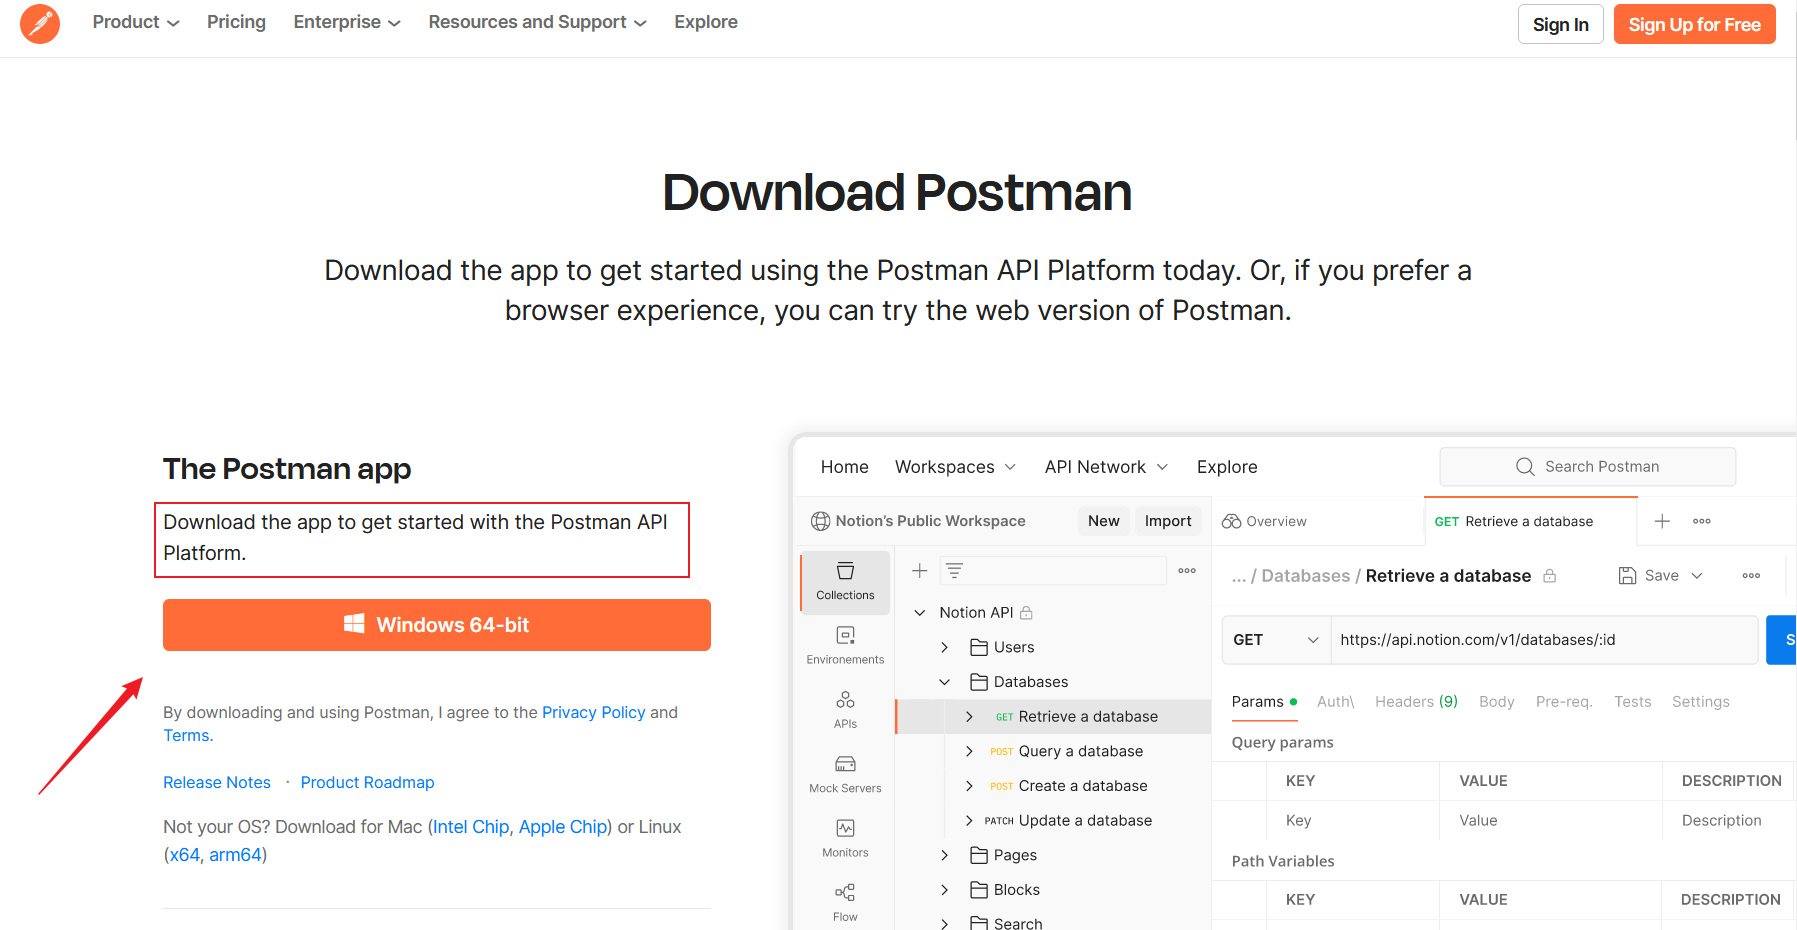Switch to the Headers (9) tab

click(1416, 702)
